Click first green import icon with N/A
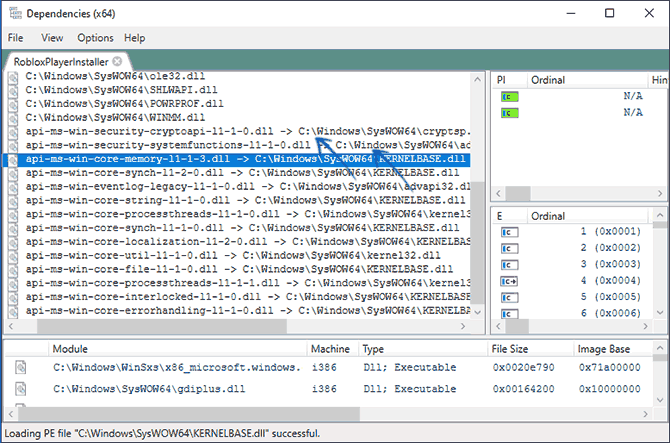Image resolution: width=670 pixels, height=443 pixels. (510, 97)
